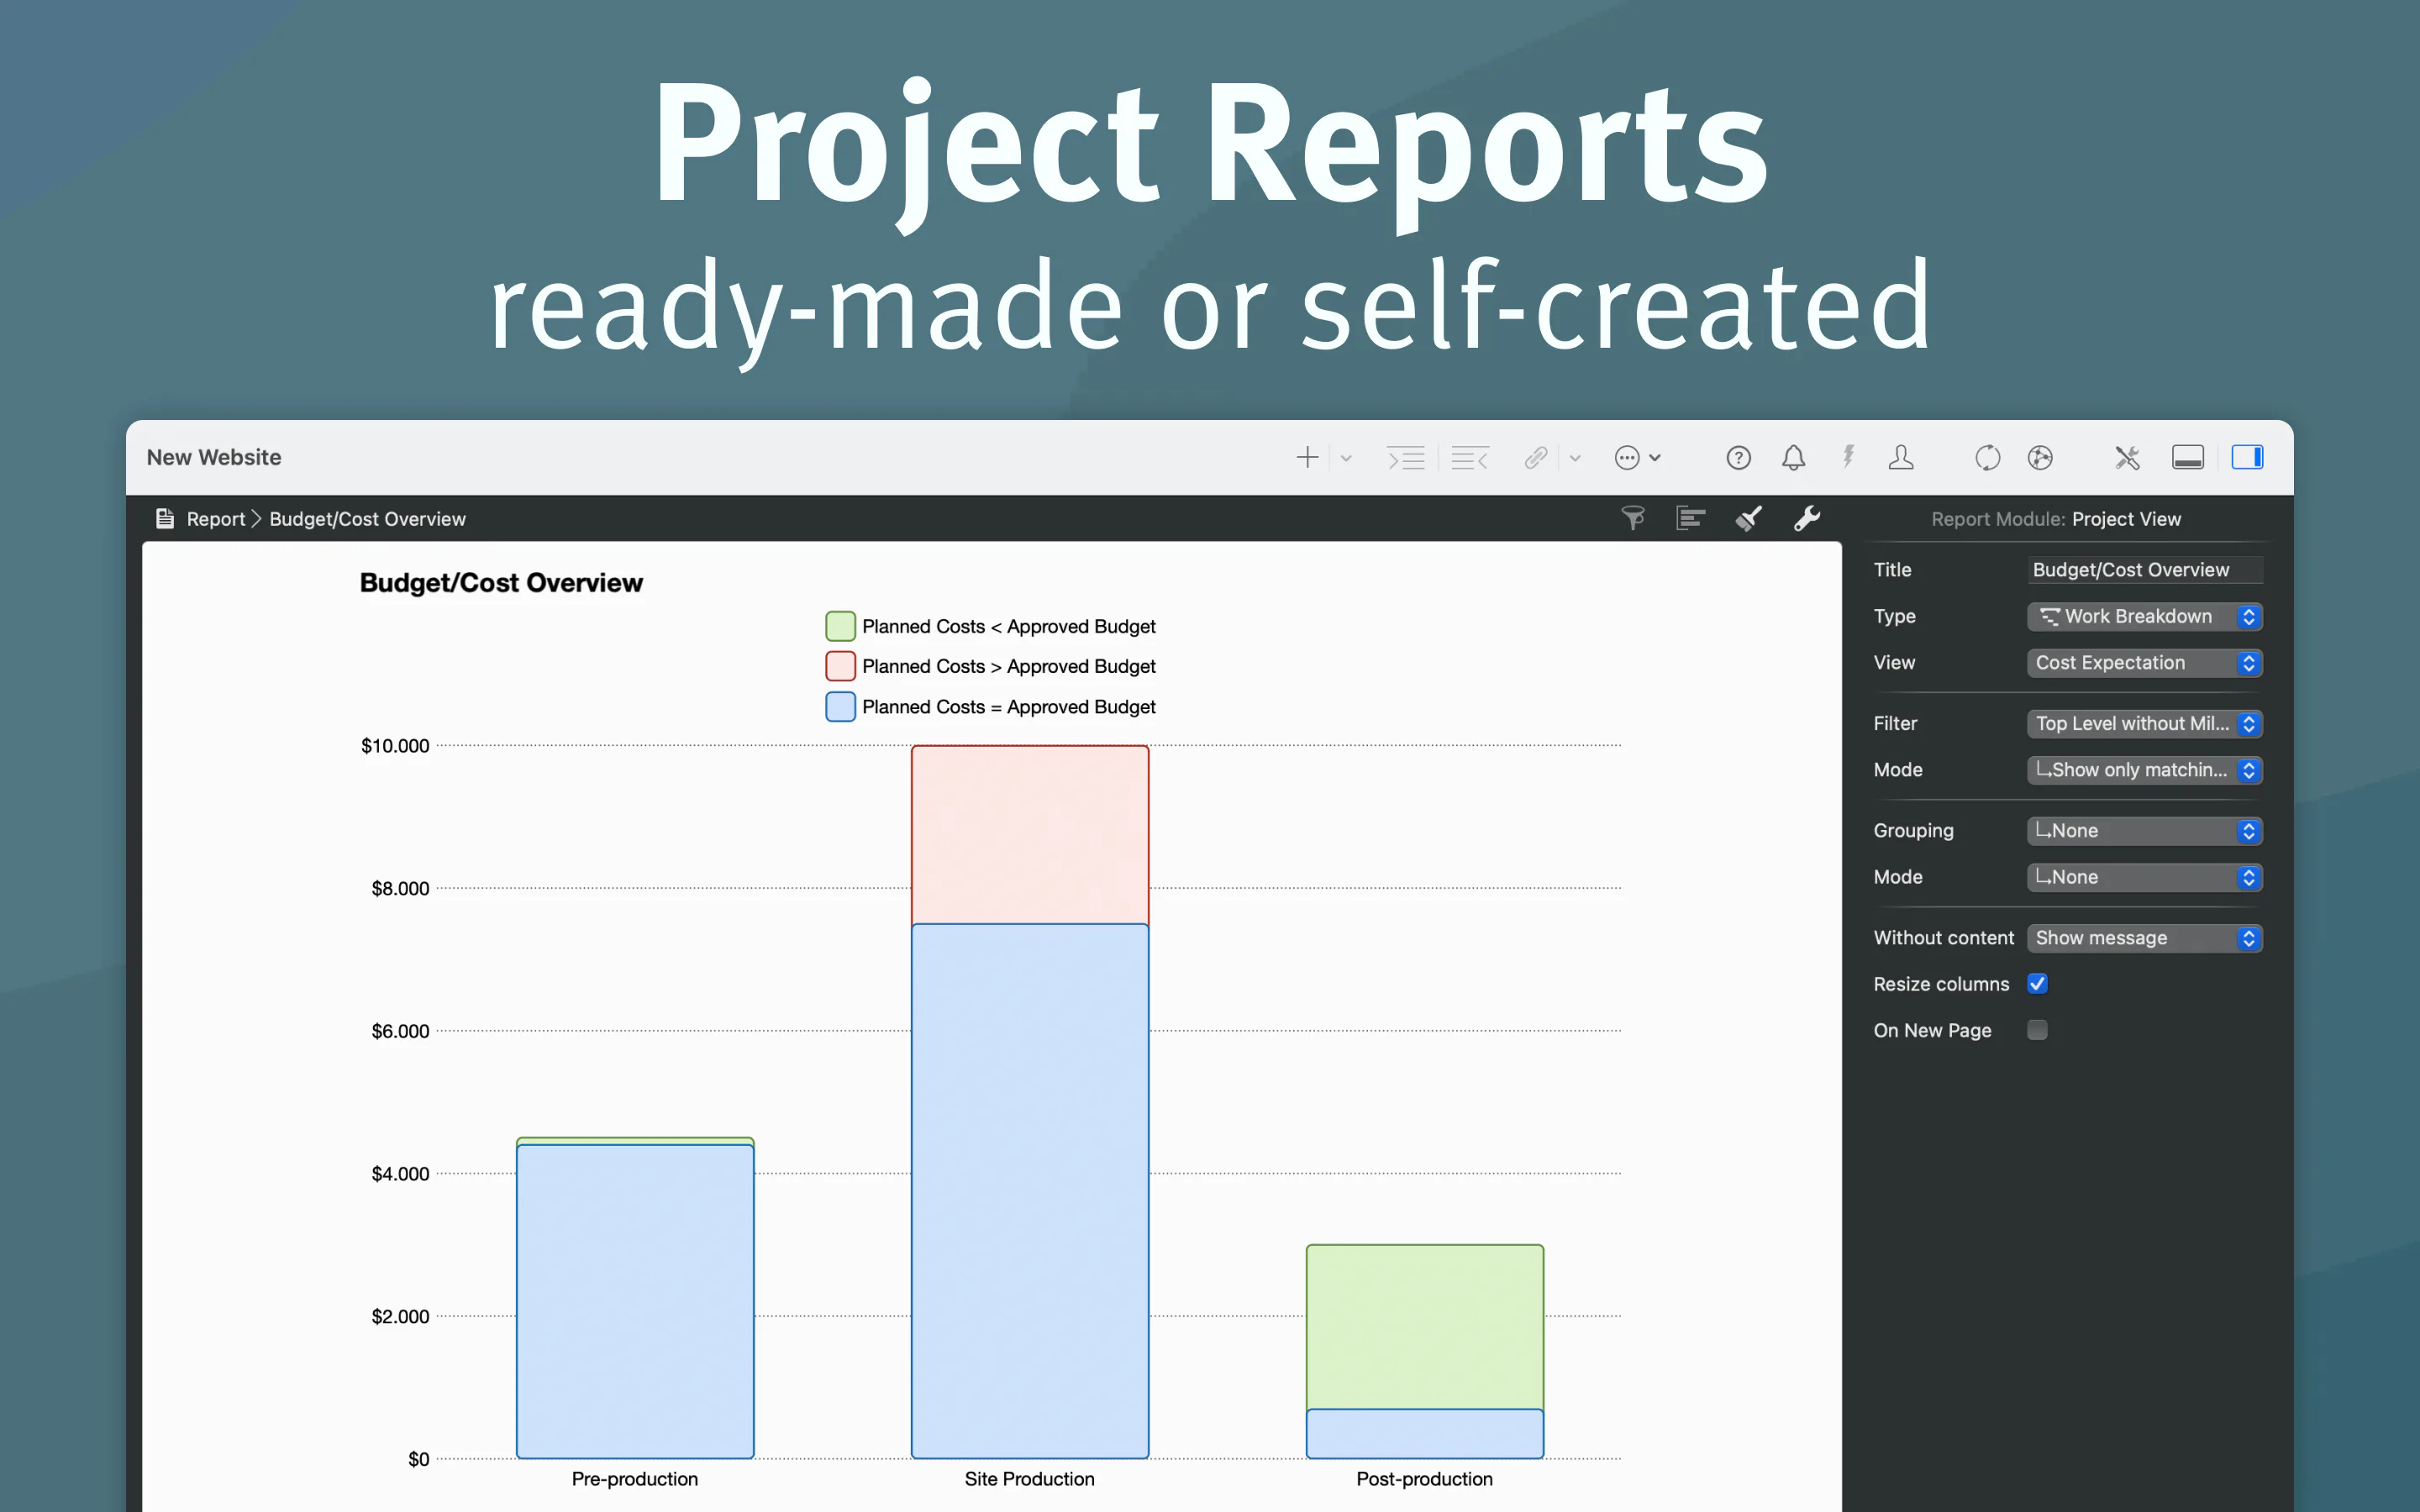Click the paperclip attachment icon
This screenshot has width=2420, height=1512.
pyautogui.click(x=1536, y=458)
